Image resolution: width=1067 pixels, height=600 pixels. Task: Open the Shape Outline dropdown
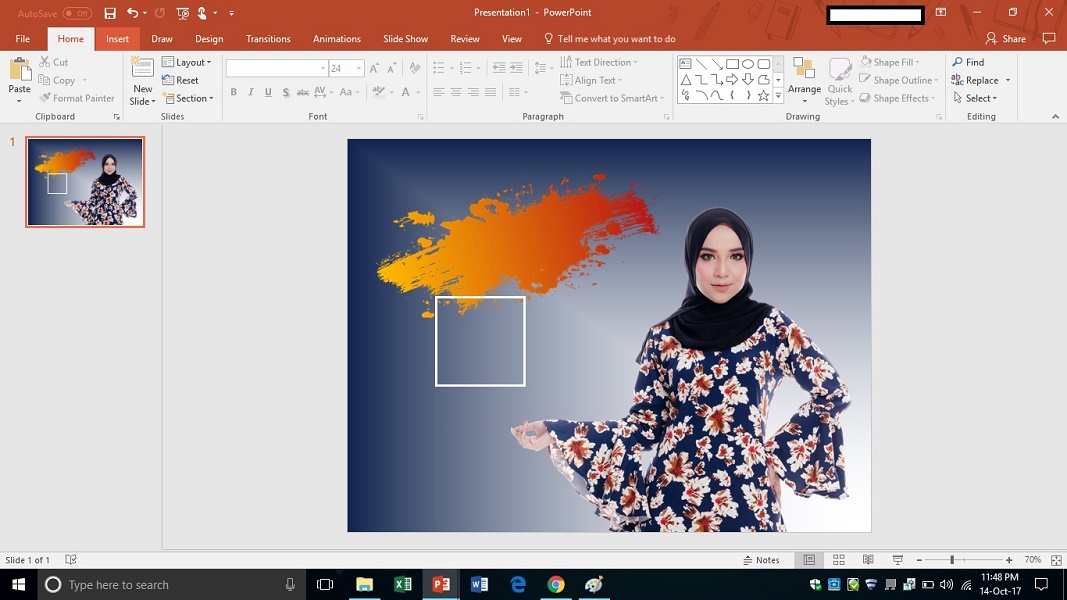tap(899, 80)
